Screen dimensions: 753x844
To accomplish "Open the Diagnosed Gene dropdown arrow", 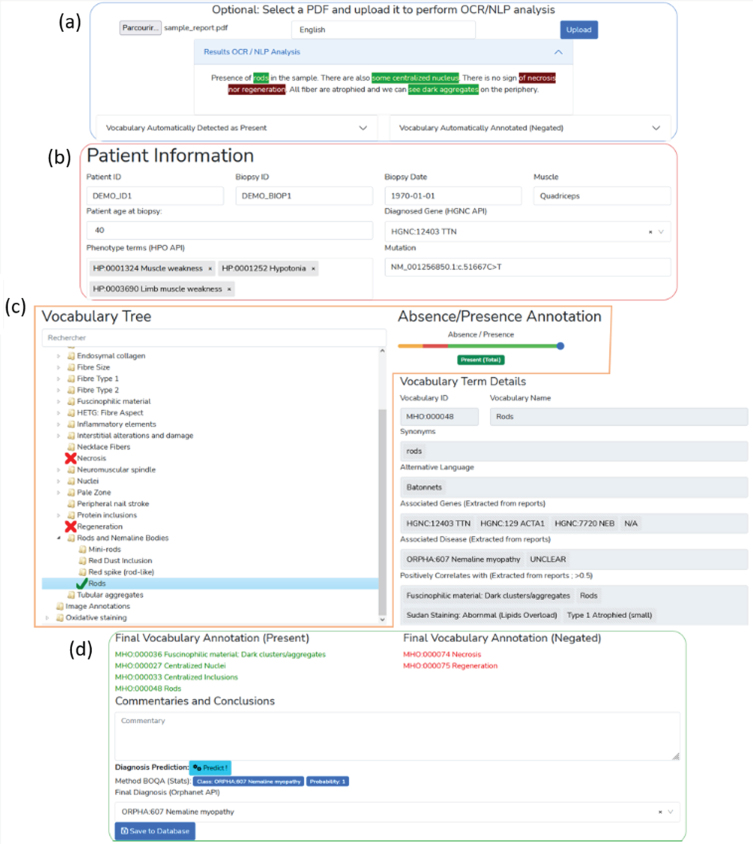I will click(661, 232).
